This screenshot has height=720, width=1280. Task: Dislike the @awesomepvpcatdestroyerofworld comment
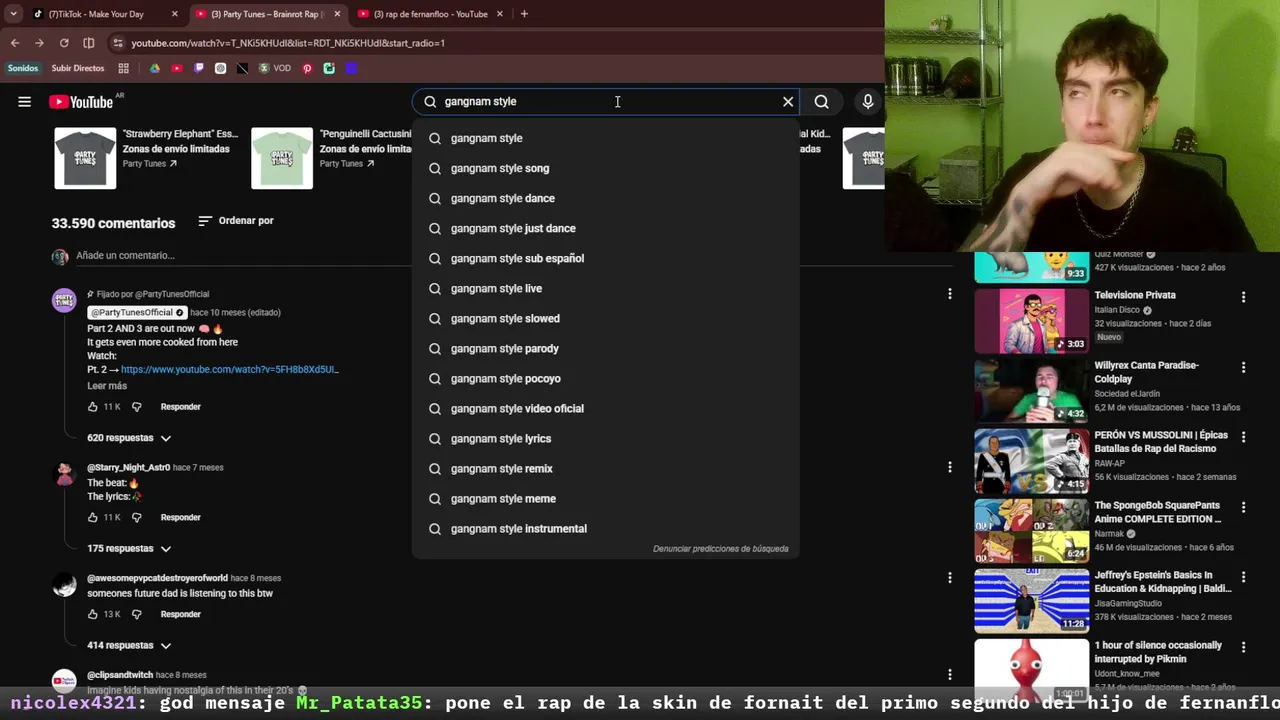click(x=137, y=614)
